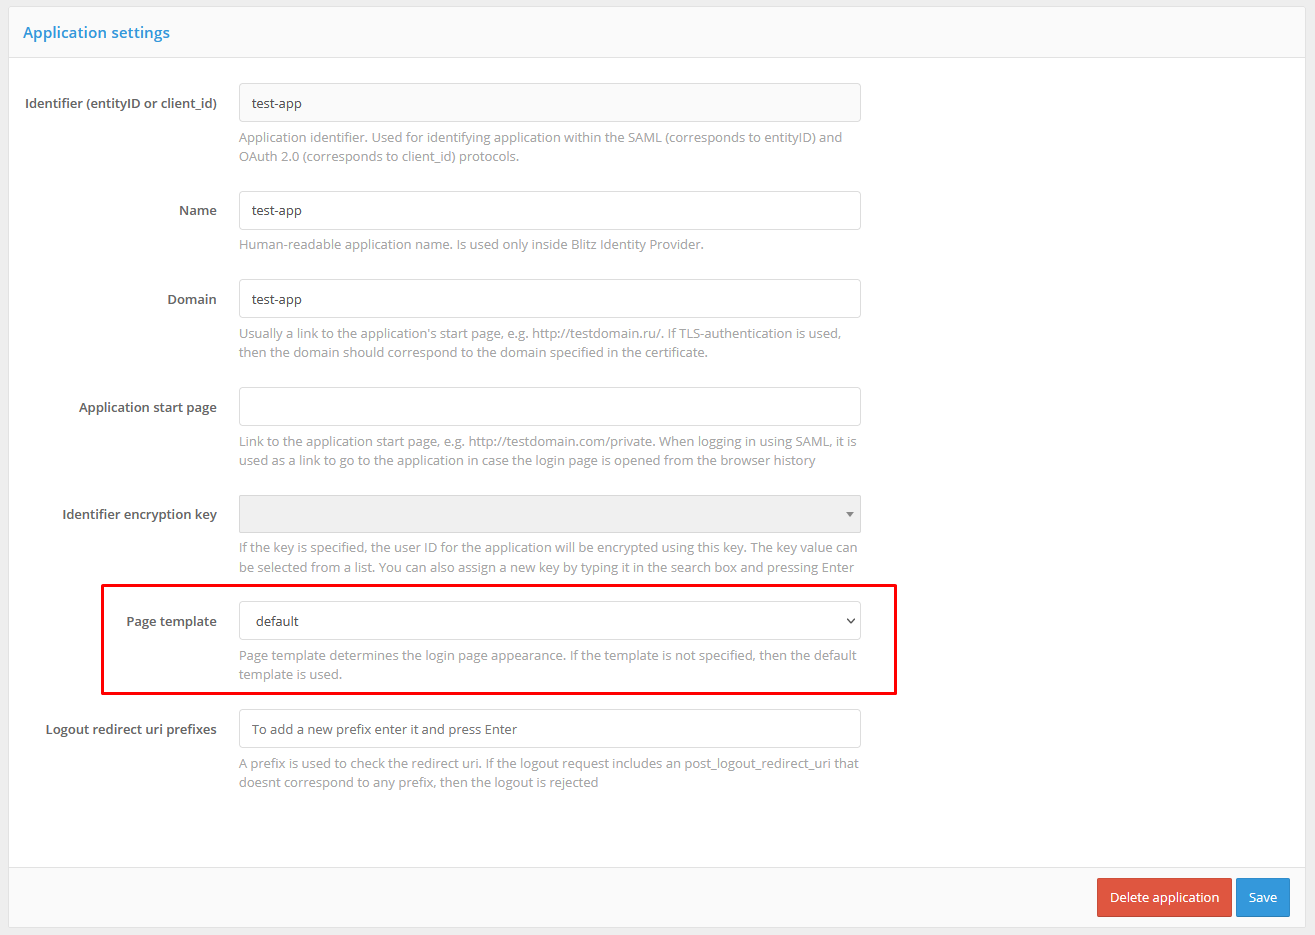
Task: Click the "Page template" label
Action: pos(171,621)
